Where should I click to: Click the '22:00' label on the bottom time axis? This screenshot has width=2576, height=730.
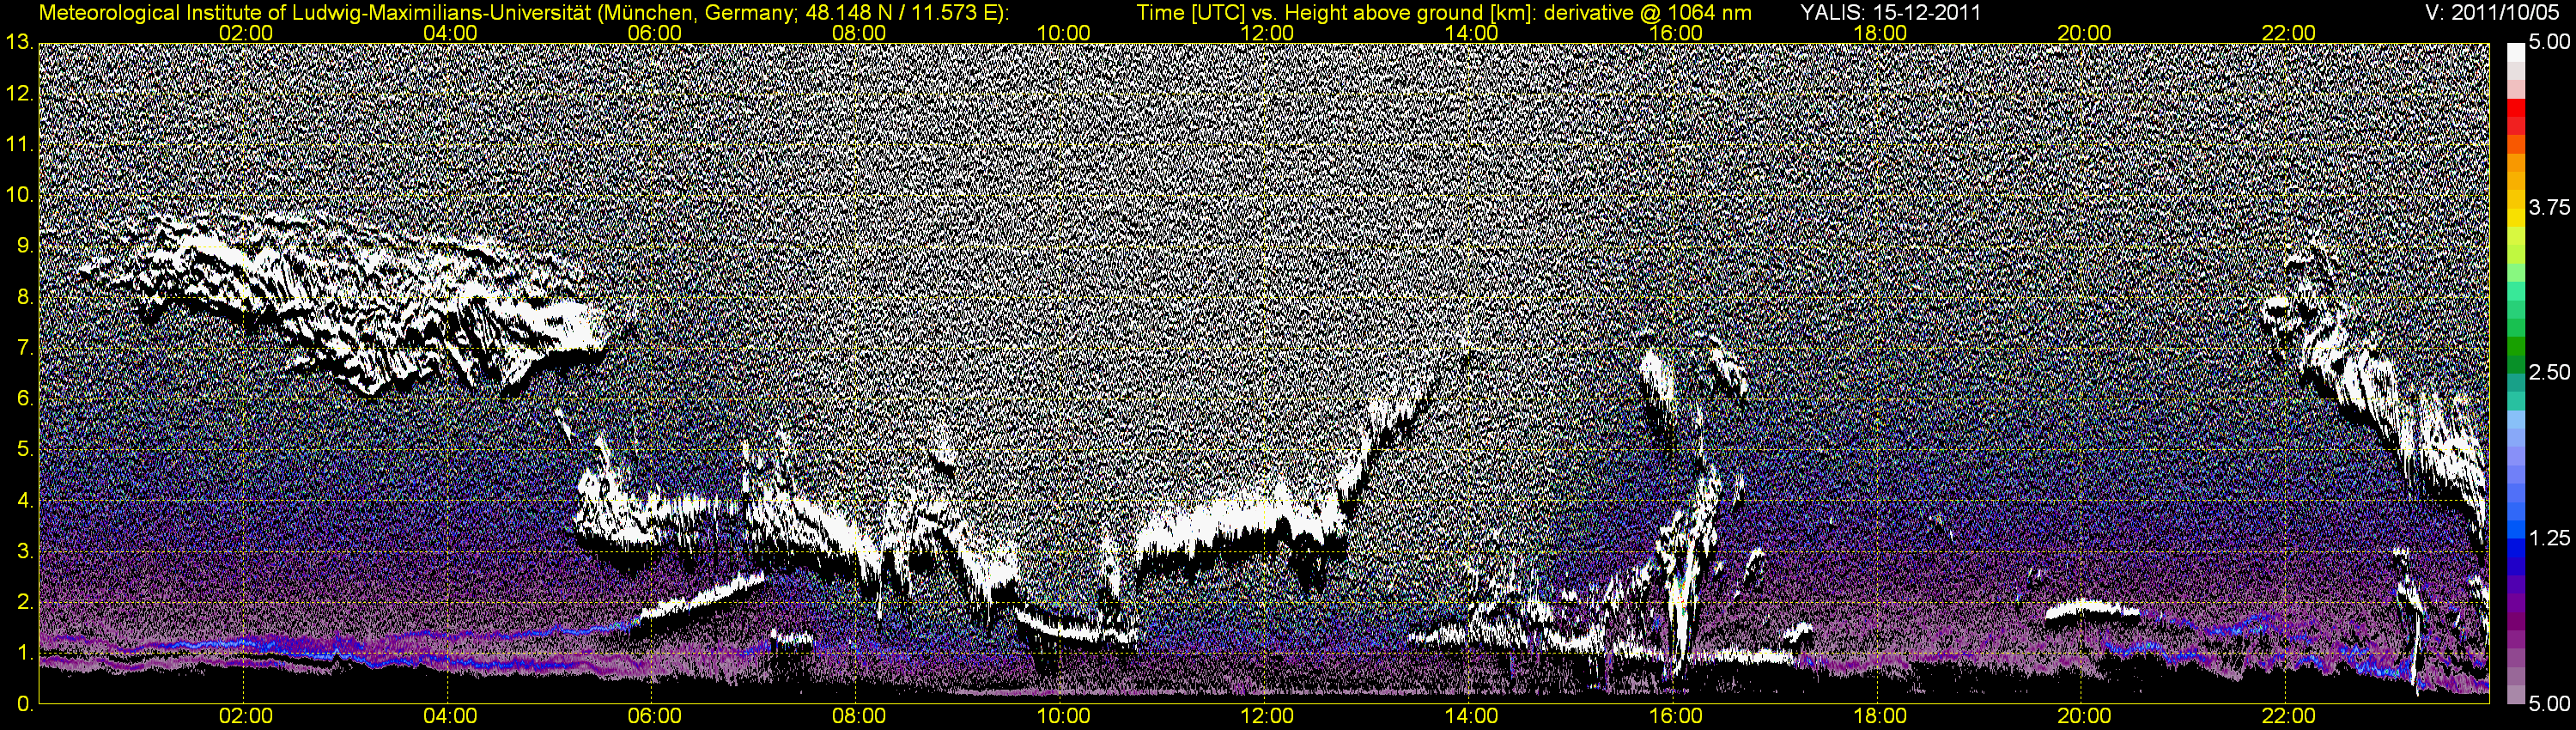pyautogui.click(x=2289, y=717)
